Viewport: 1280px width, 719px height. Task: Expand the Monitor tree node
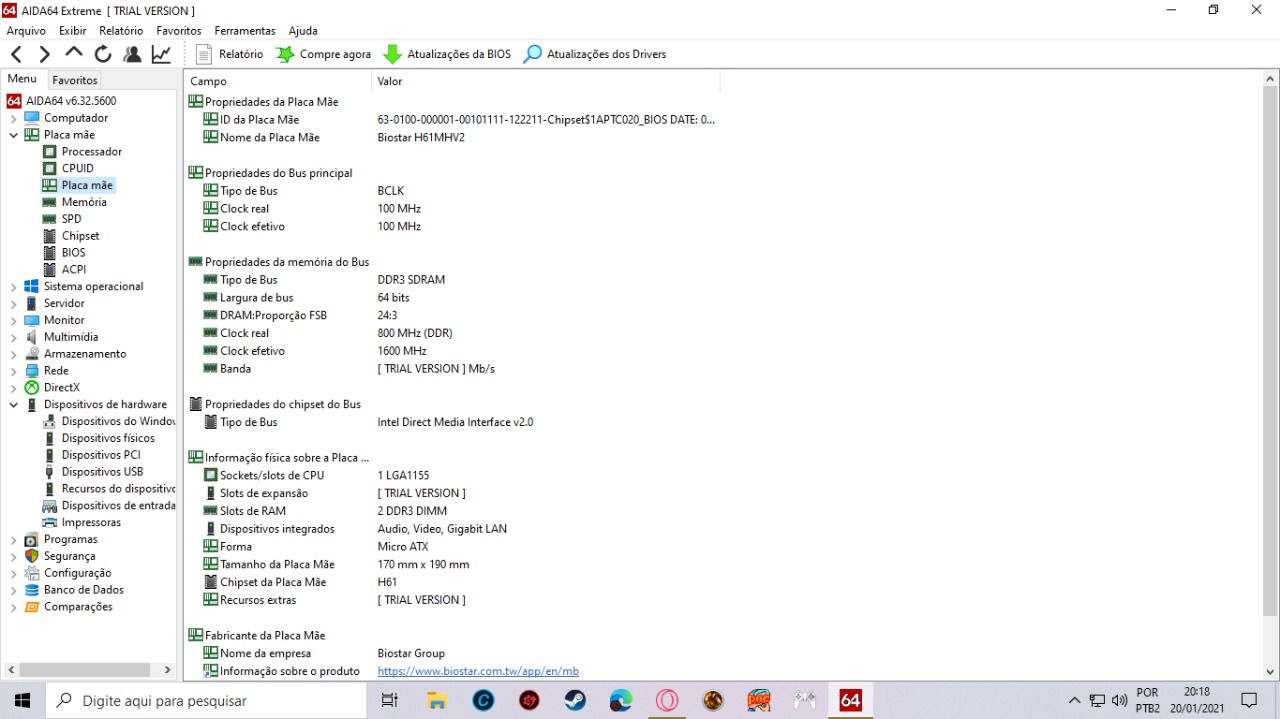click(14, 321)
